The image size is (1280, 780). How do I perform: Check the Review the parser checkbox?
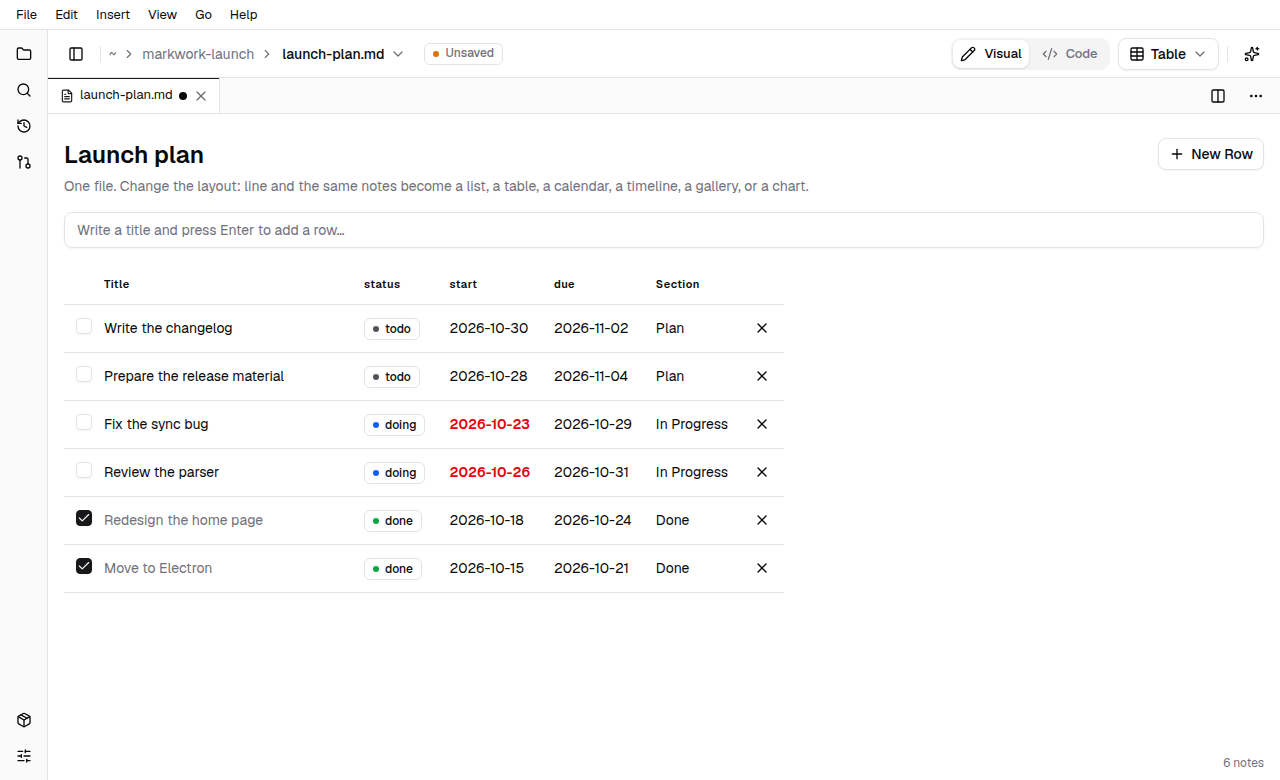tap(84, 470)
